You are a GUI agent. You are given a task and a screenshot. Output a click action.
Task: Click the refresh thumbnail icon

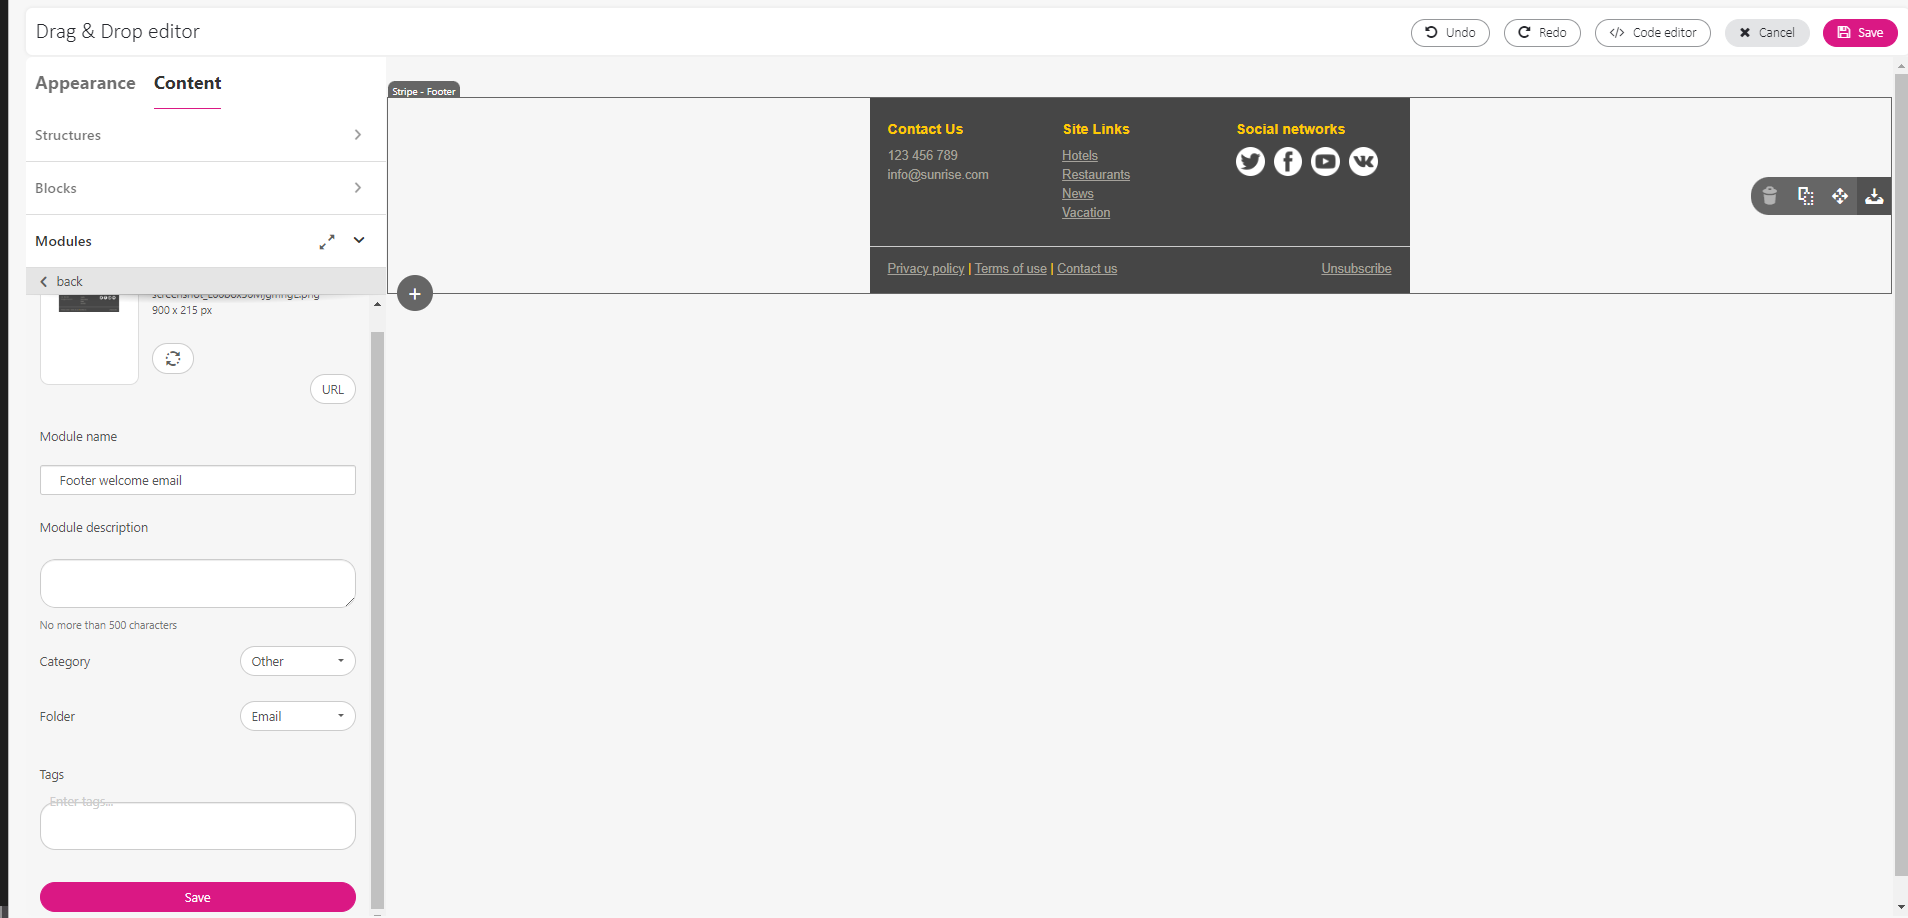point(173,359)
